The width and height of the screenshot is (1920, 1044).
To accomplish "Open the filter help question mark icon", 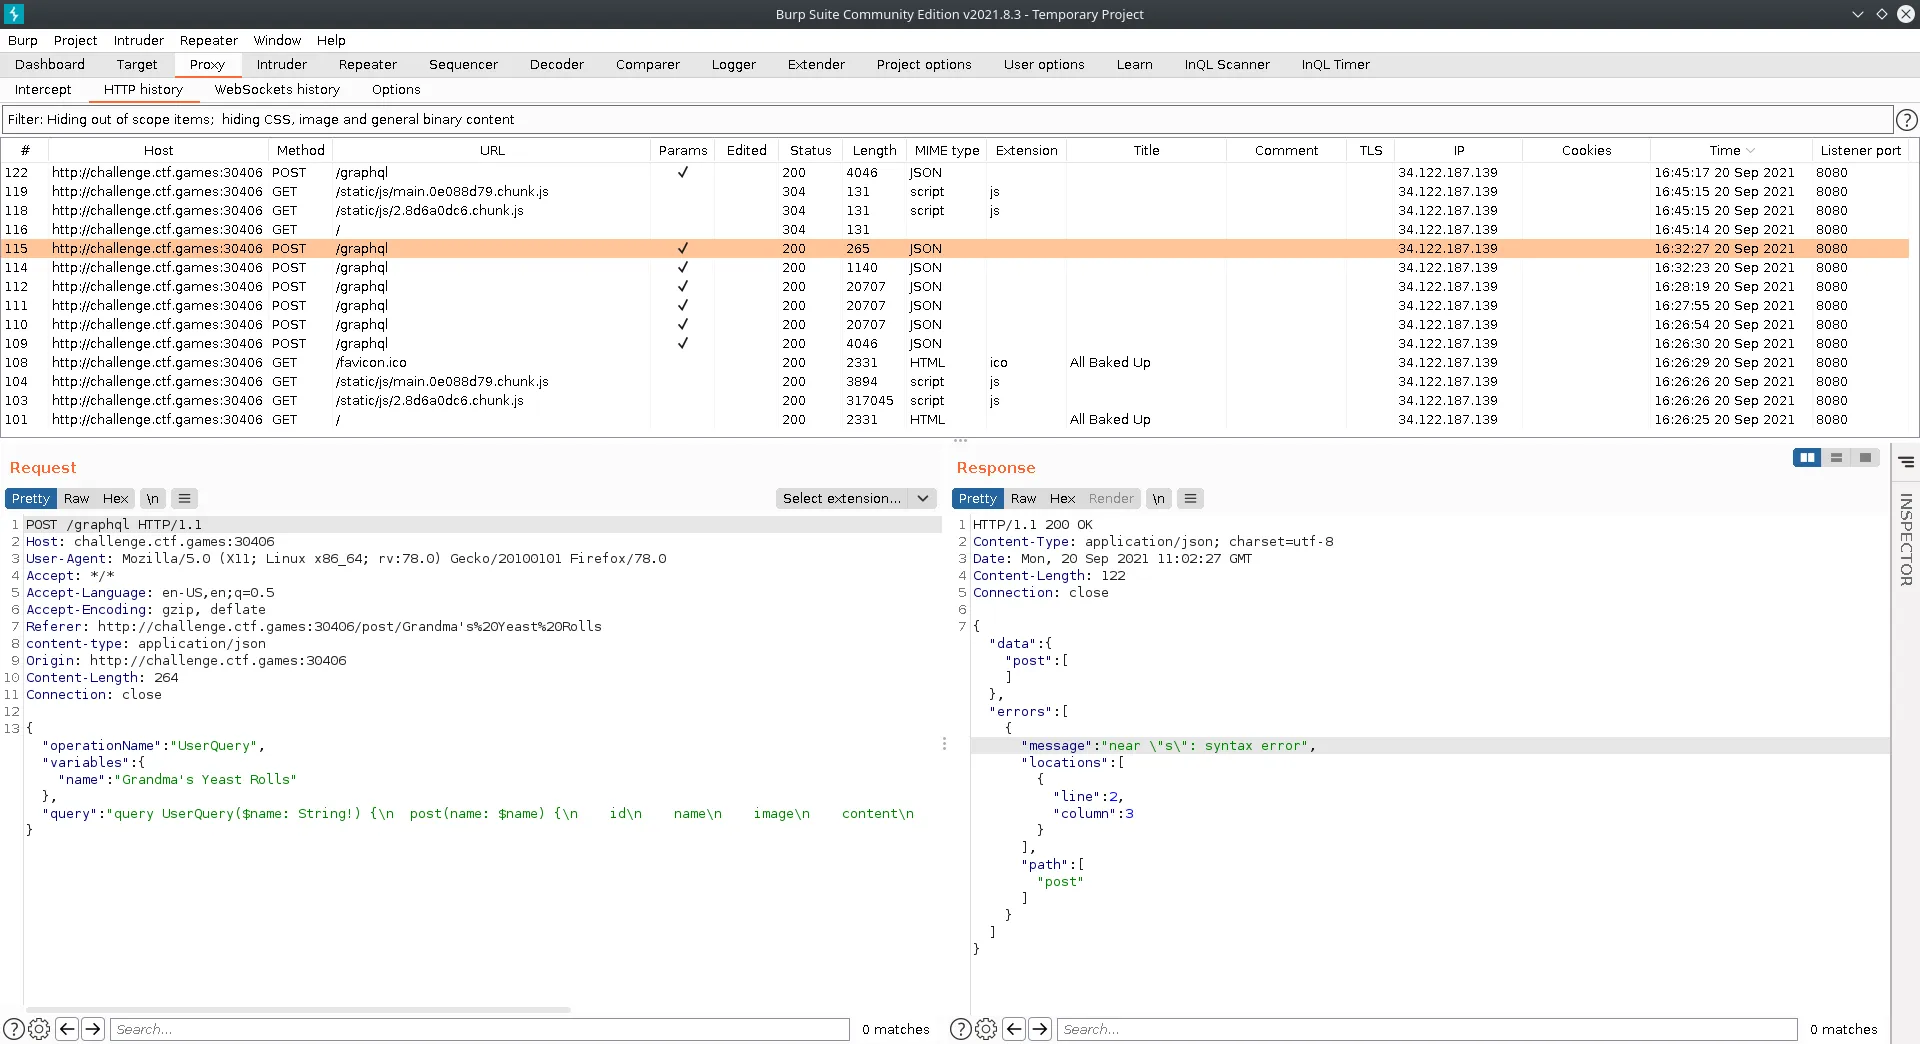I will pyautogui.click(x=1907, y=120).
